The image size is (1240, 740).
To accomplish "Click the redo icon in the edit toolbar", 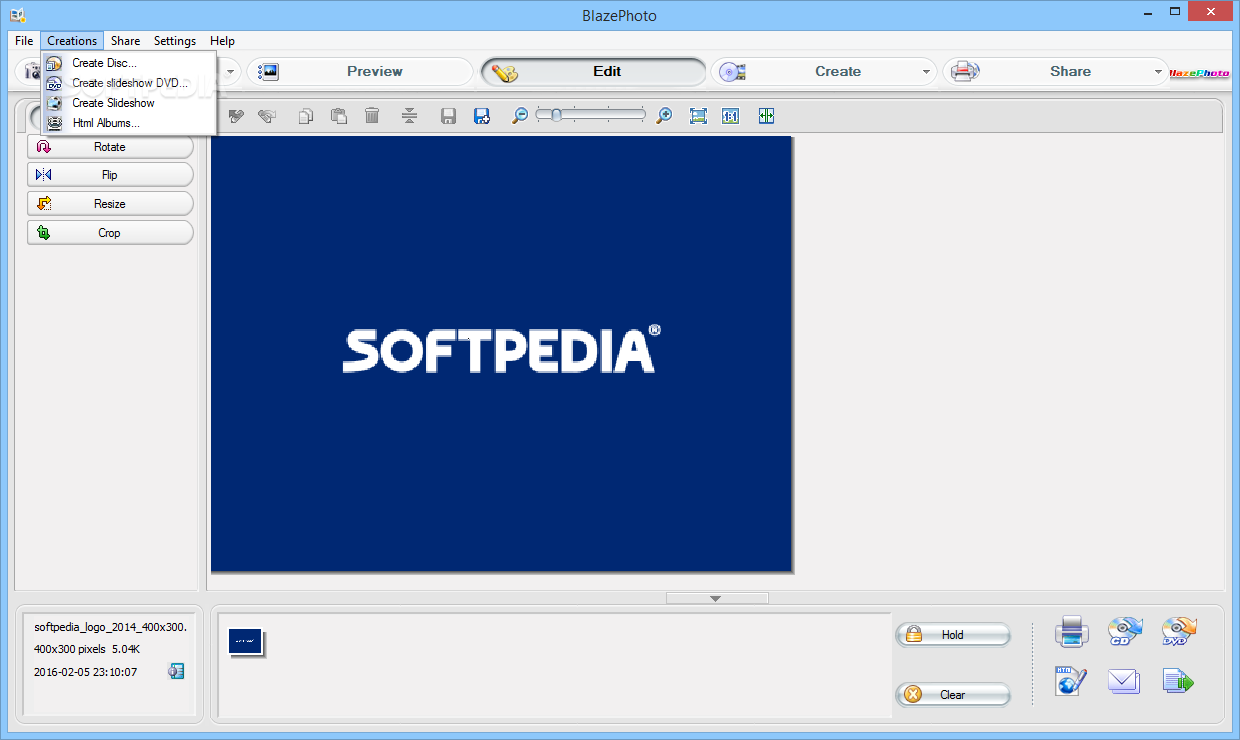I will coord(266,116).
